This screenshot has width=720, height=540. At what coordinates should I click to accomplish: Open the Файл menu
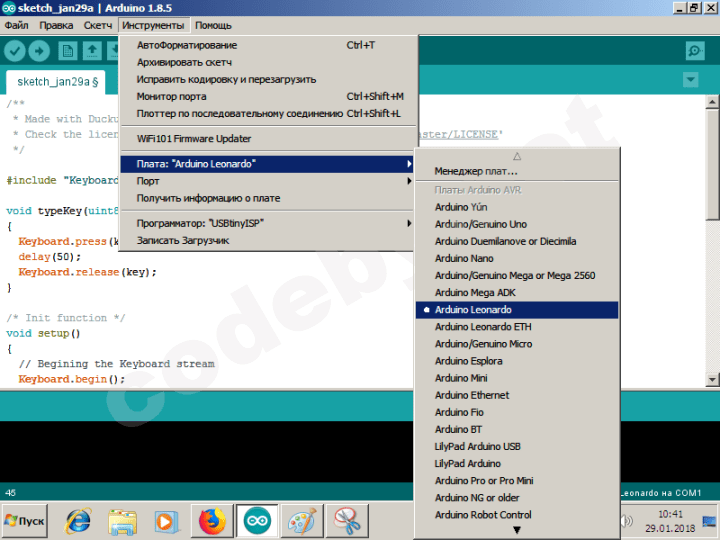(x=17, y=25)
